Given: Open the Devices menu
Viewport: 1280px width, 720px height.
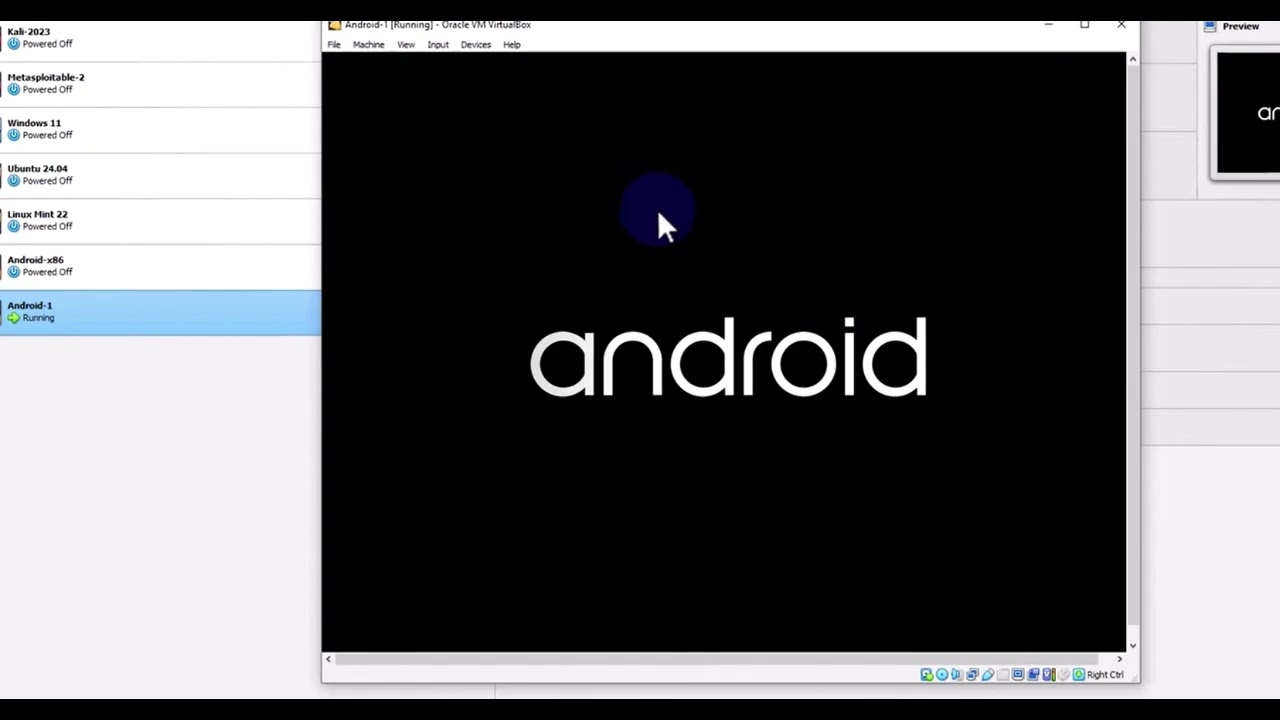Looking at the screenshot, I should point(476,45).
